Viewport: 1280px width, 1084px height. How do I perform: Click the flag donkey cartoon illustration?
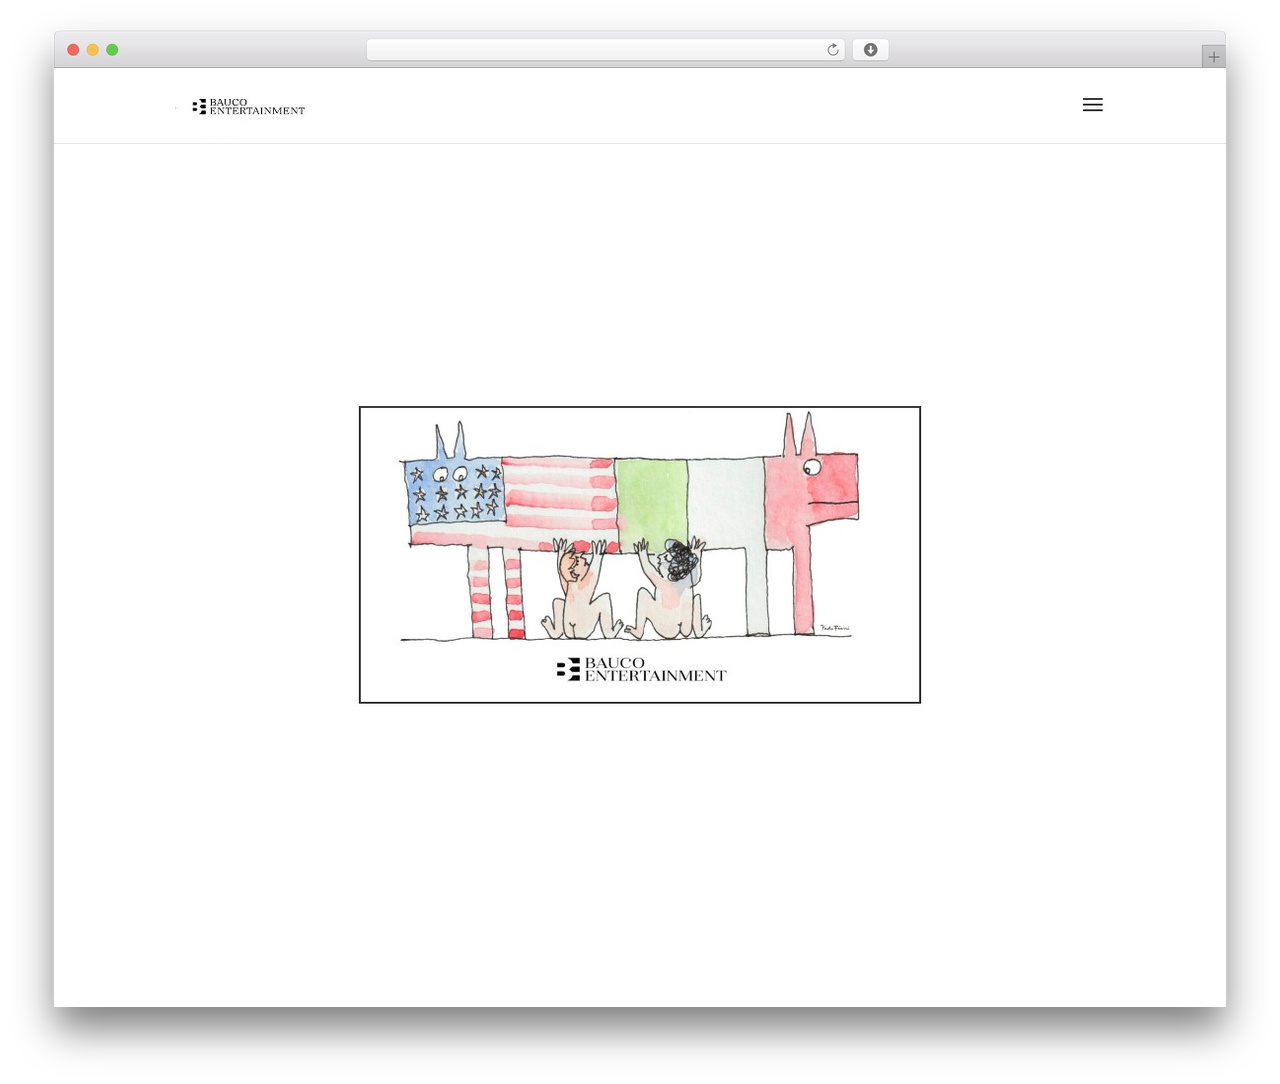(640, 555)
